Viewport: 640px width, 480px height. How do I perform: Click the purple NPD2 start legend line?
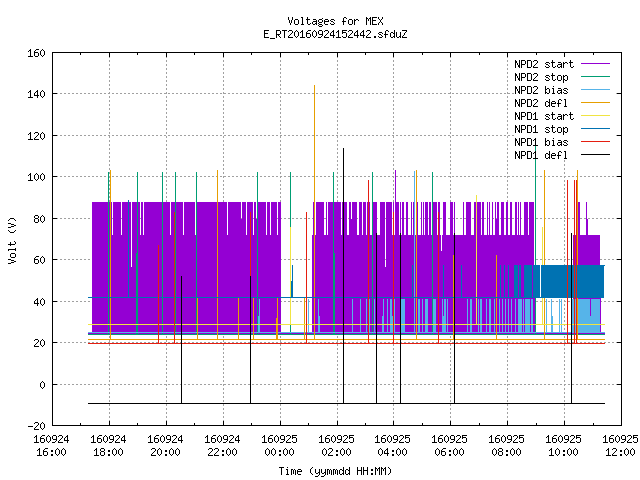click(595, 64)
